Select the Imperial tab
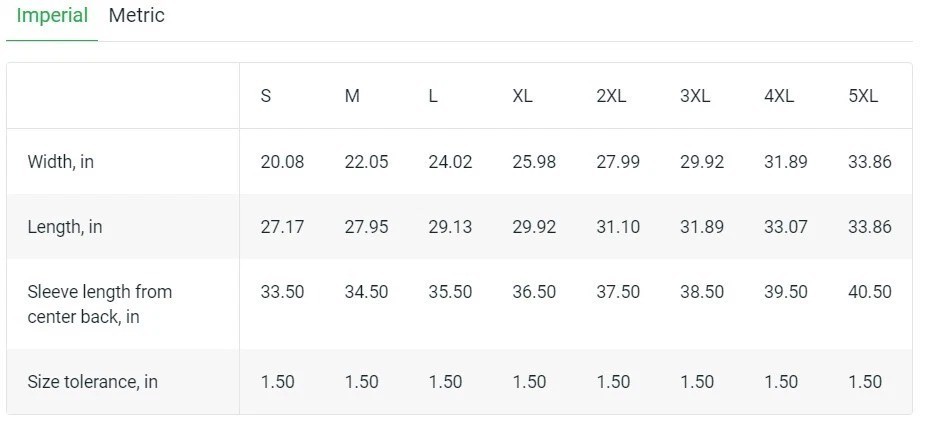 [52, 16]
